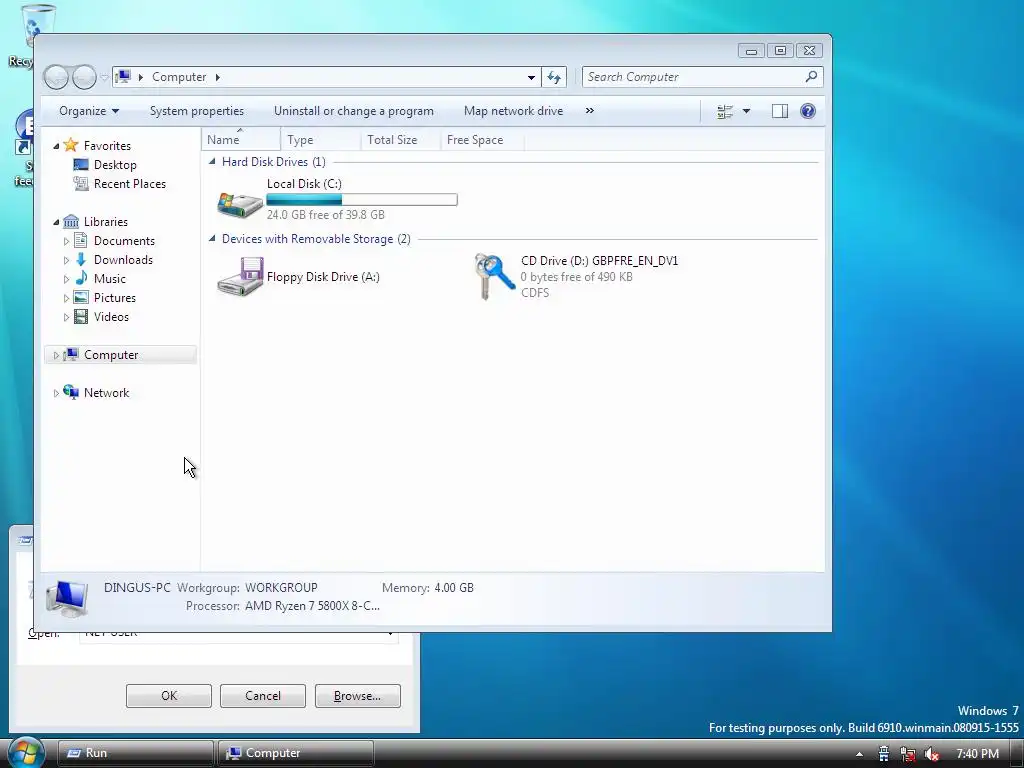Show more toolbar commands chevron
The image size is (1024, 768).
point(590,111)
